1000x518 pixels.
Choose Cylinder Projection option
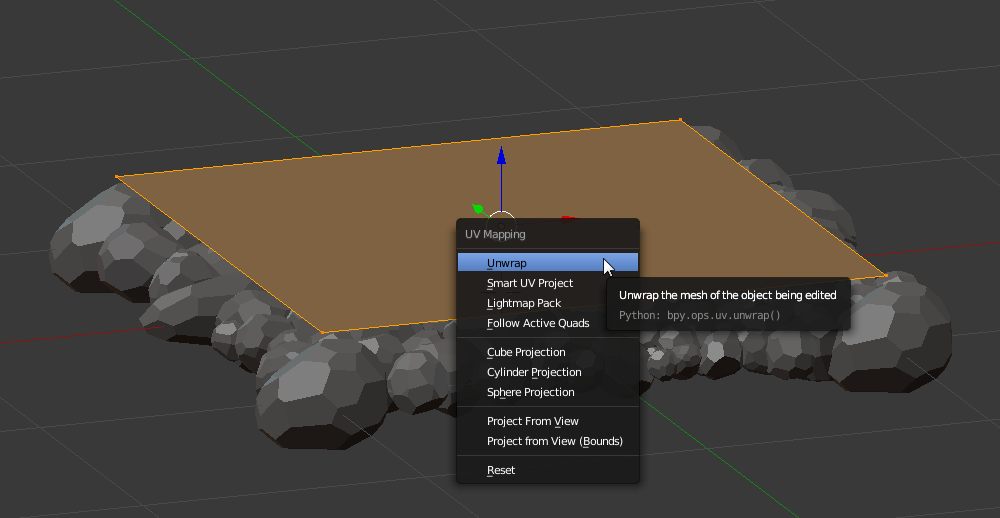coord(534,372)
